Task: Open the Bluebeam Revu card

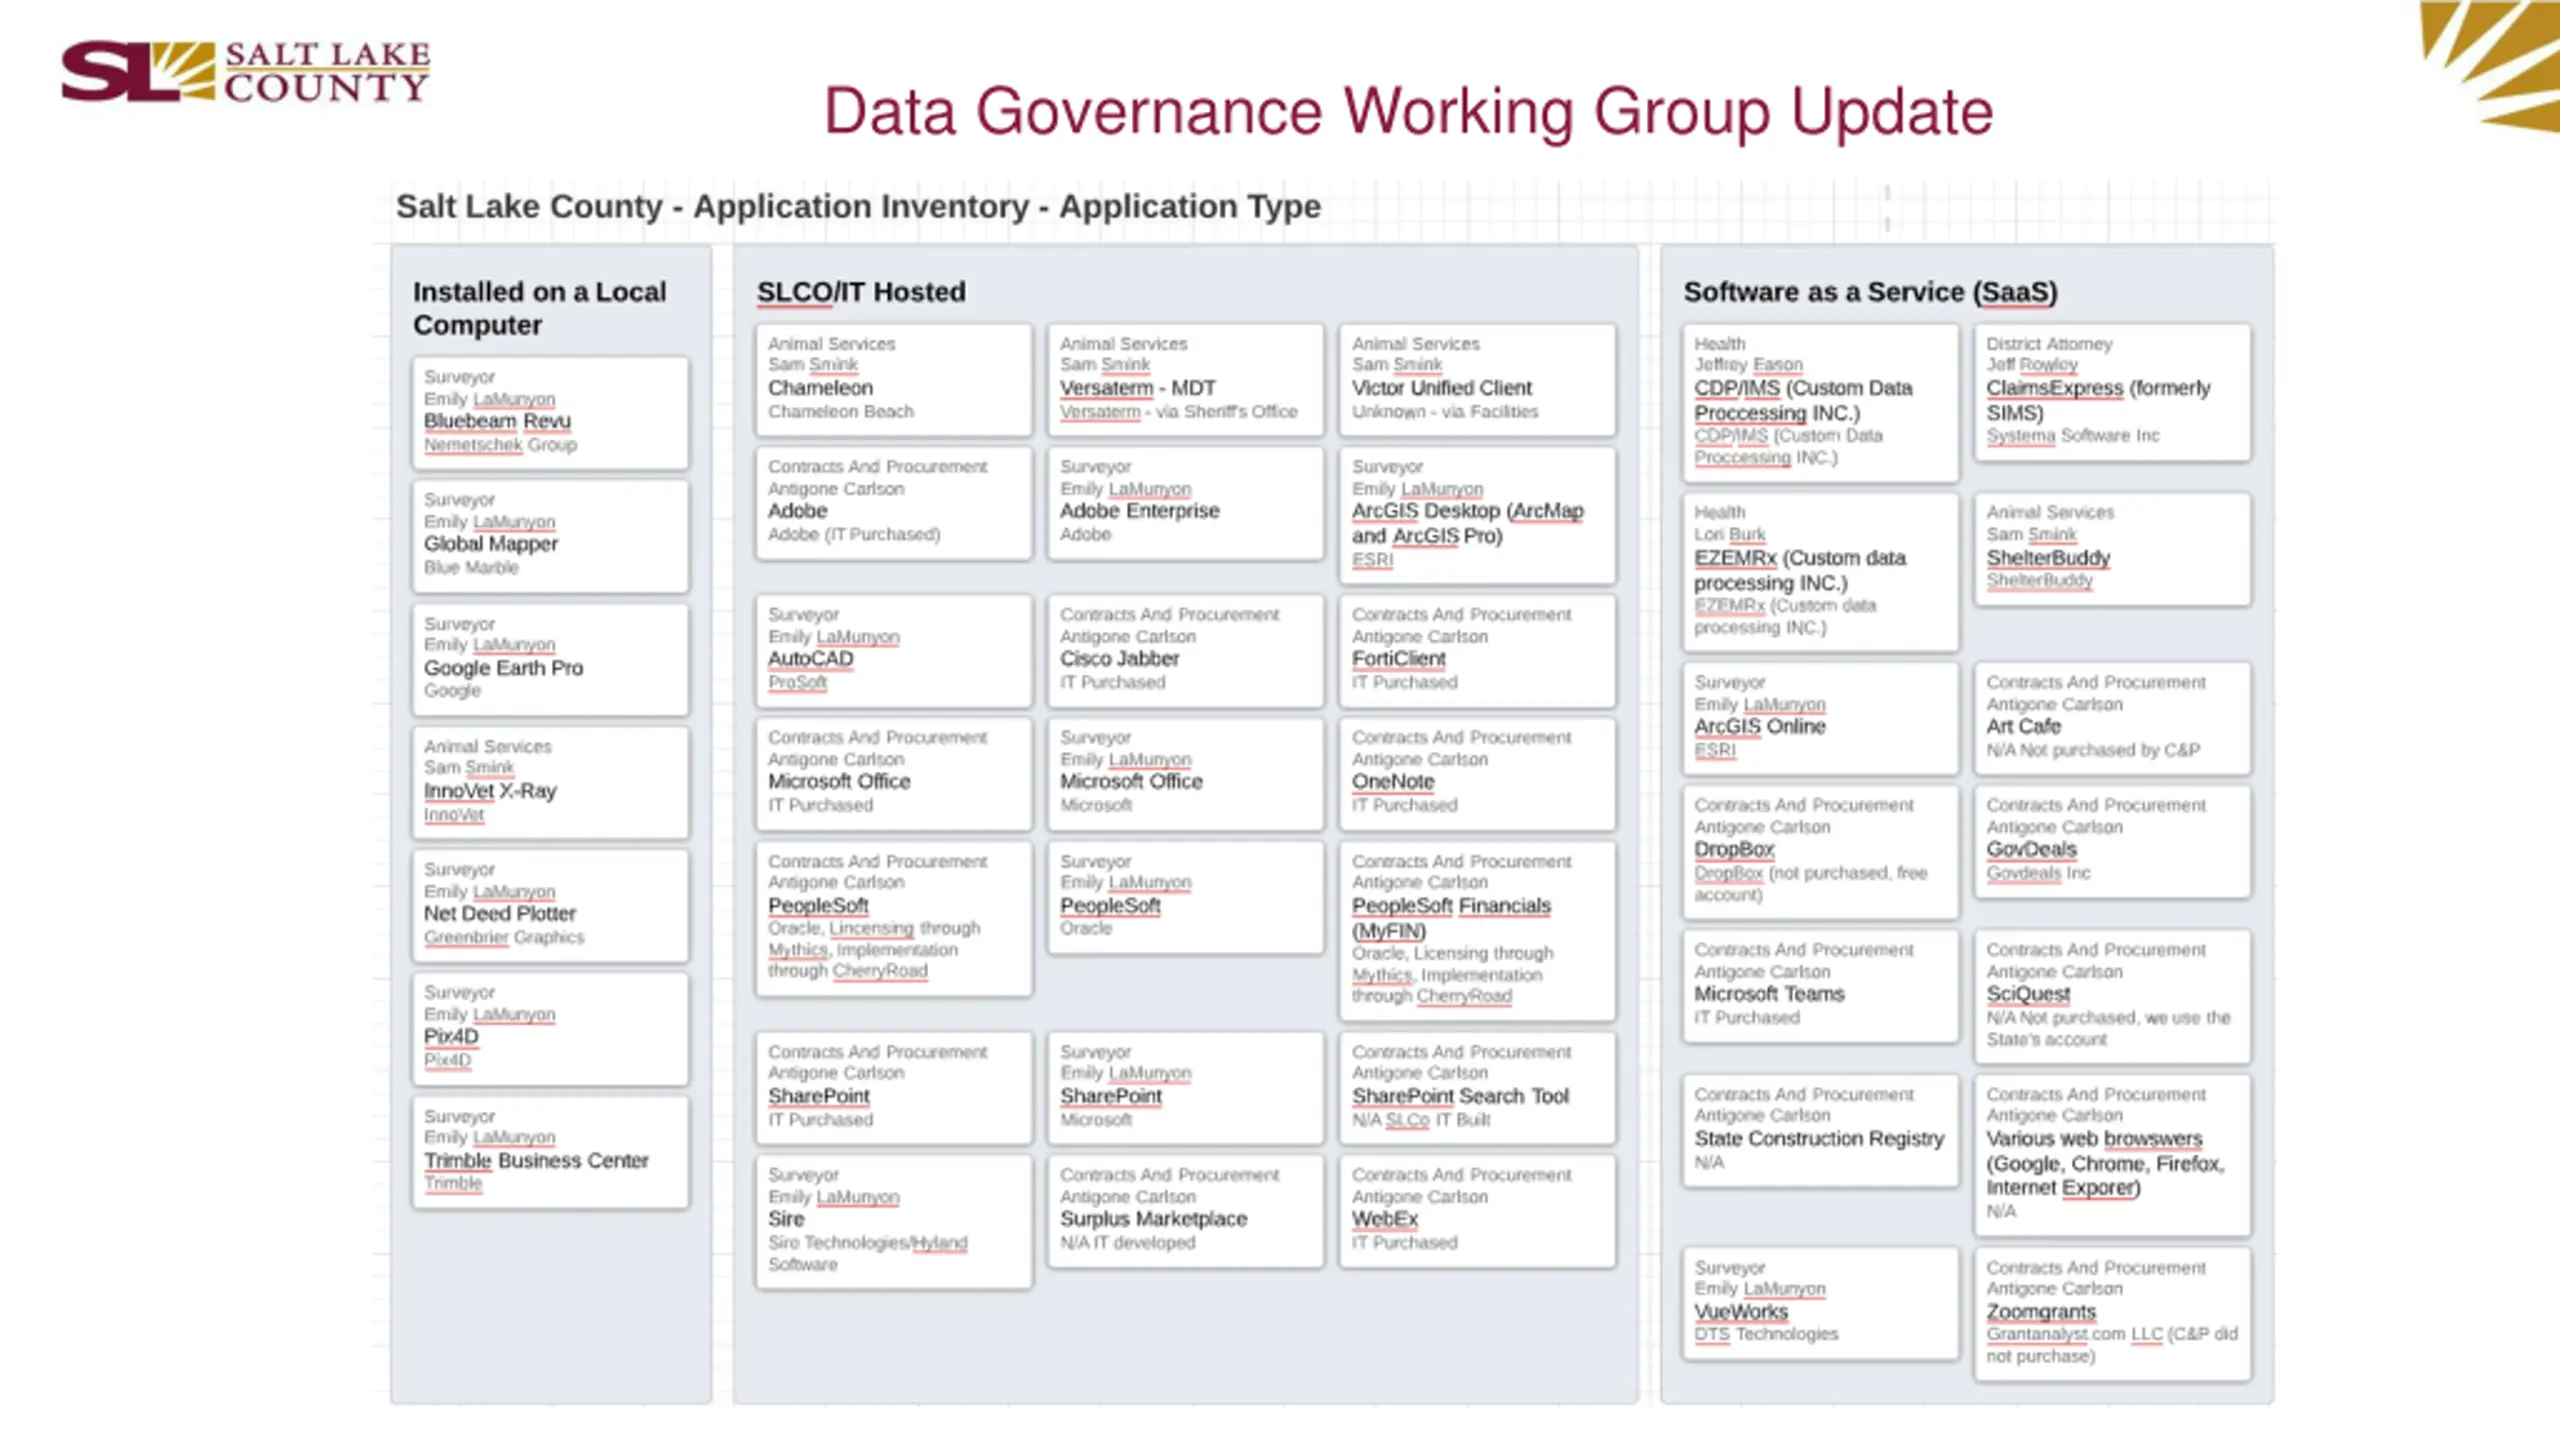Action: point(550,412)
